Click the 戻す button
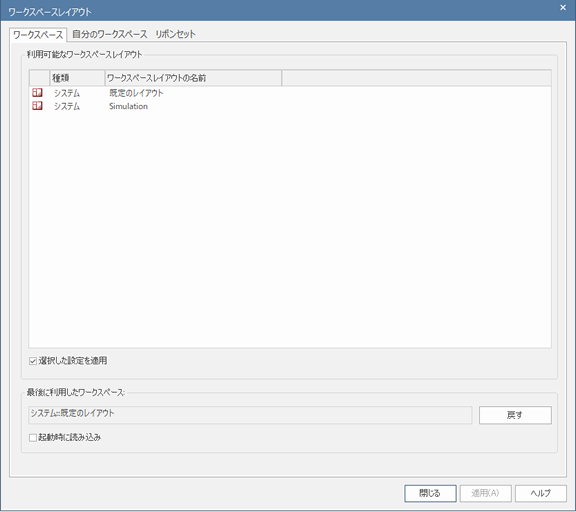 click(x=515, y=415)
